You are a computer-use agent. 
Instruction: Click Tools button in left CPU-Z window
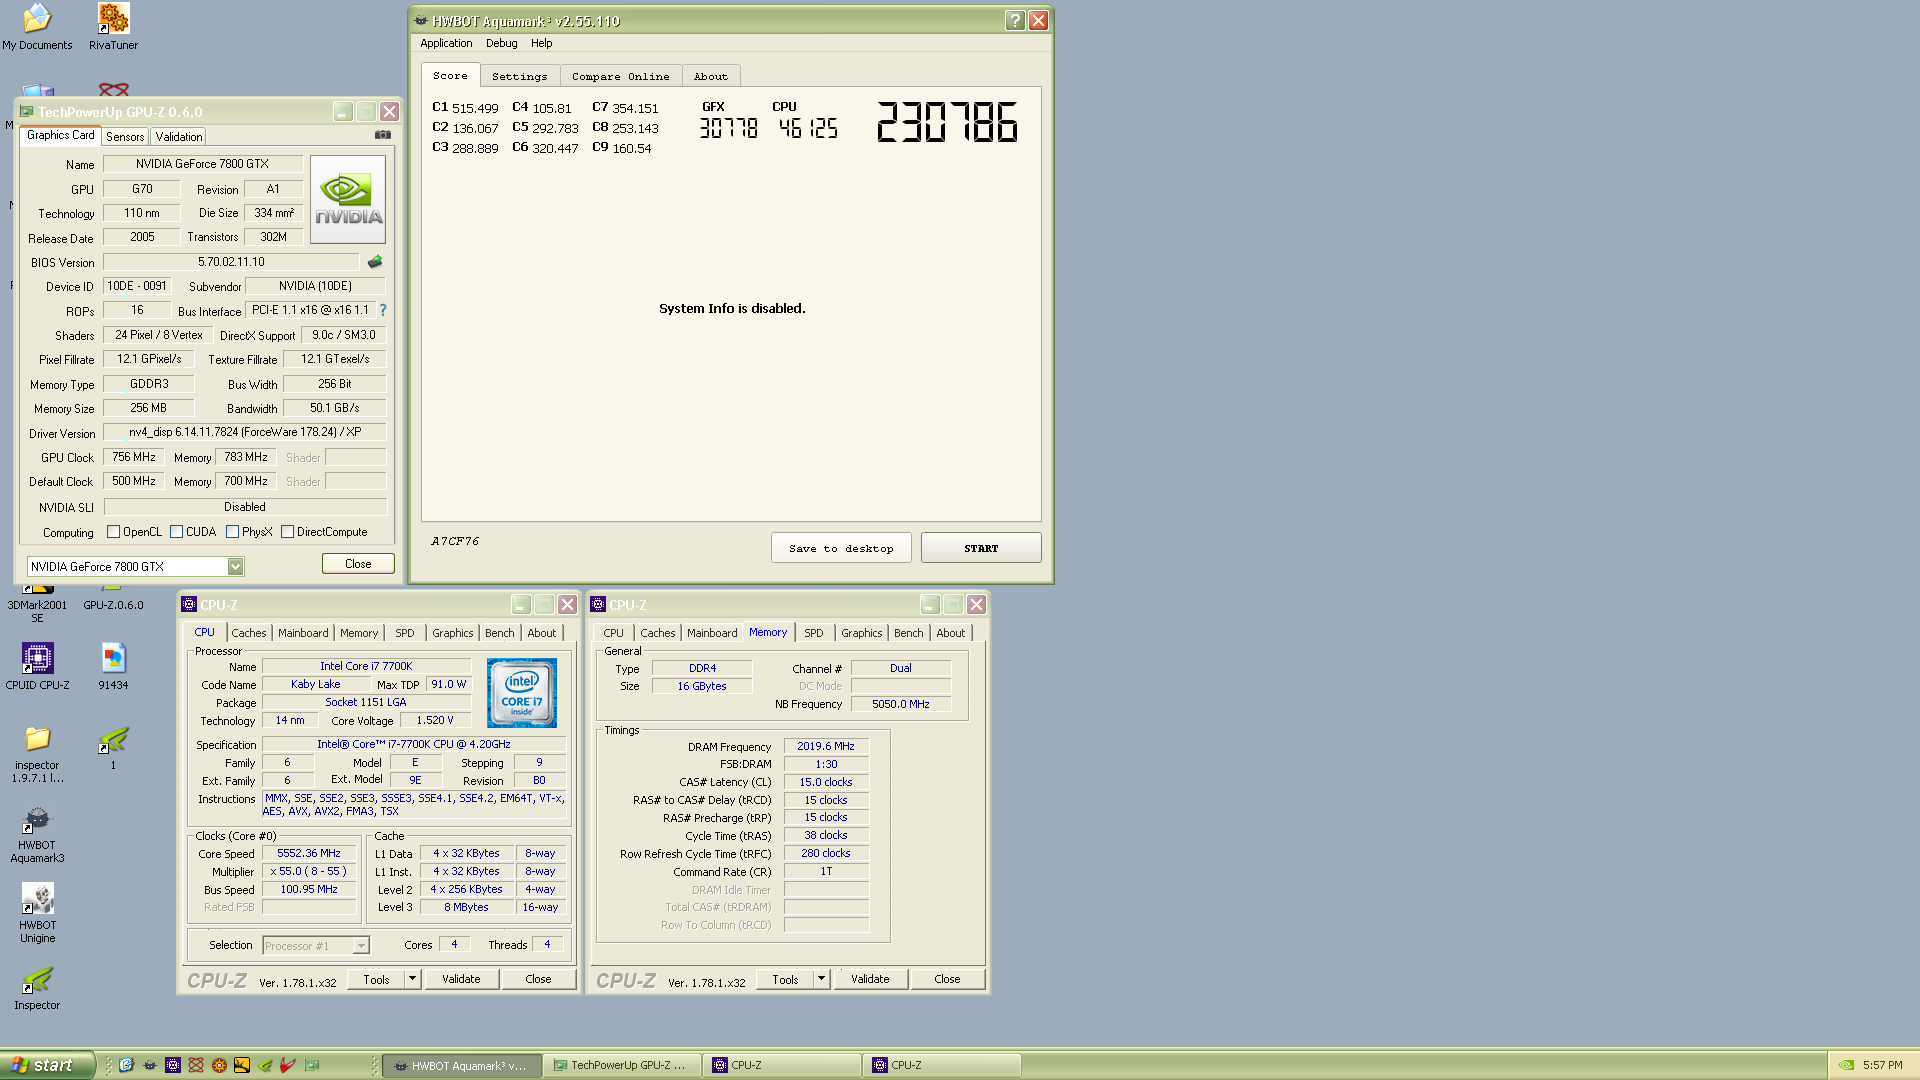point(376,979)
